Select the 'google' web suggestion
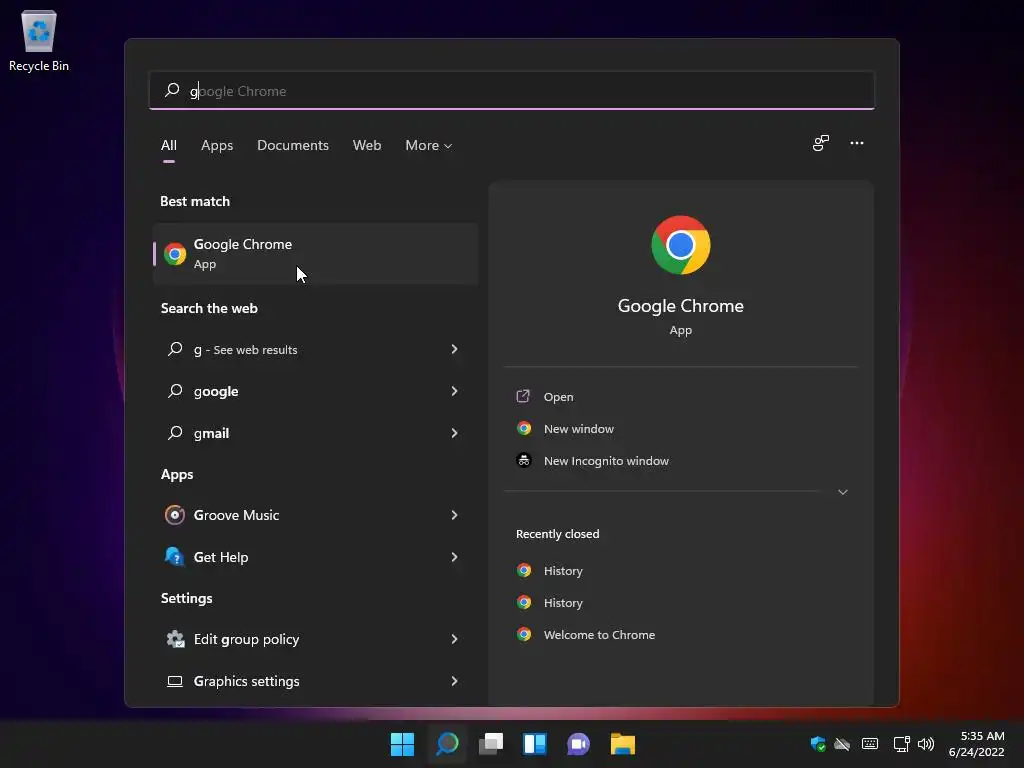The width and height of the screenshot is (1024, 768). click(x=315, y=391)
